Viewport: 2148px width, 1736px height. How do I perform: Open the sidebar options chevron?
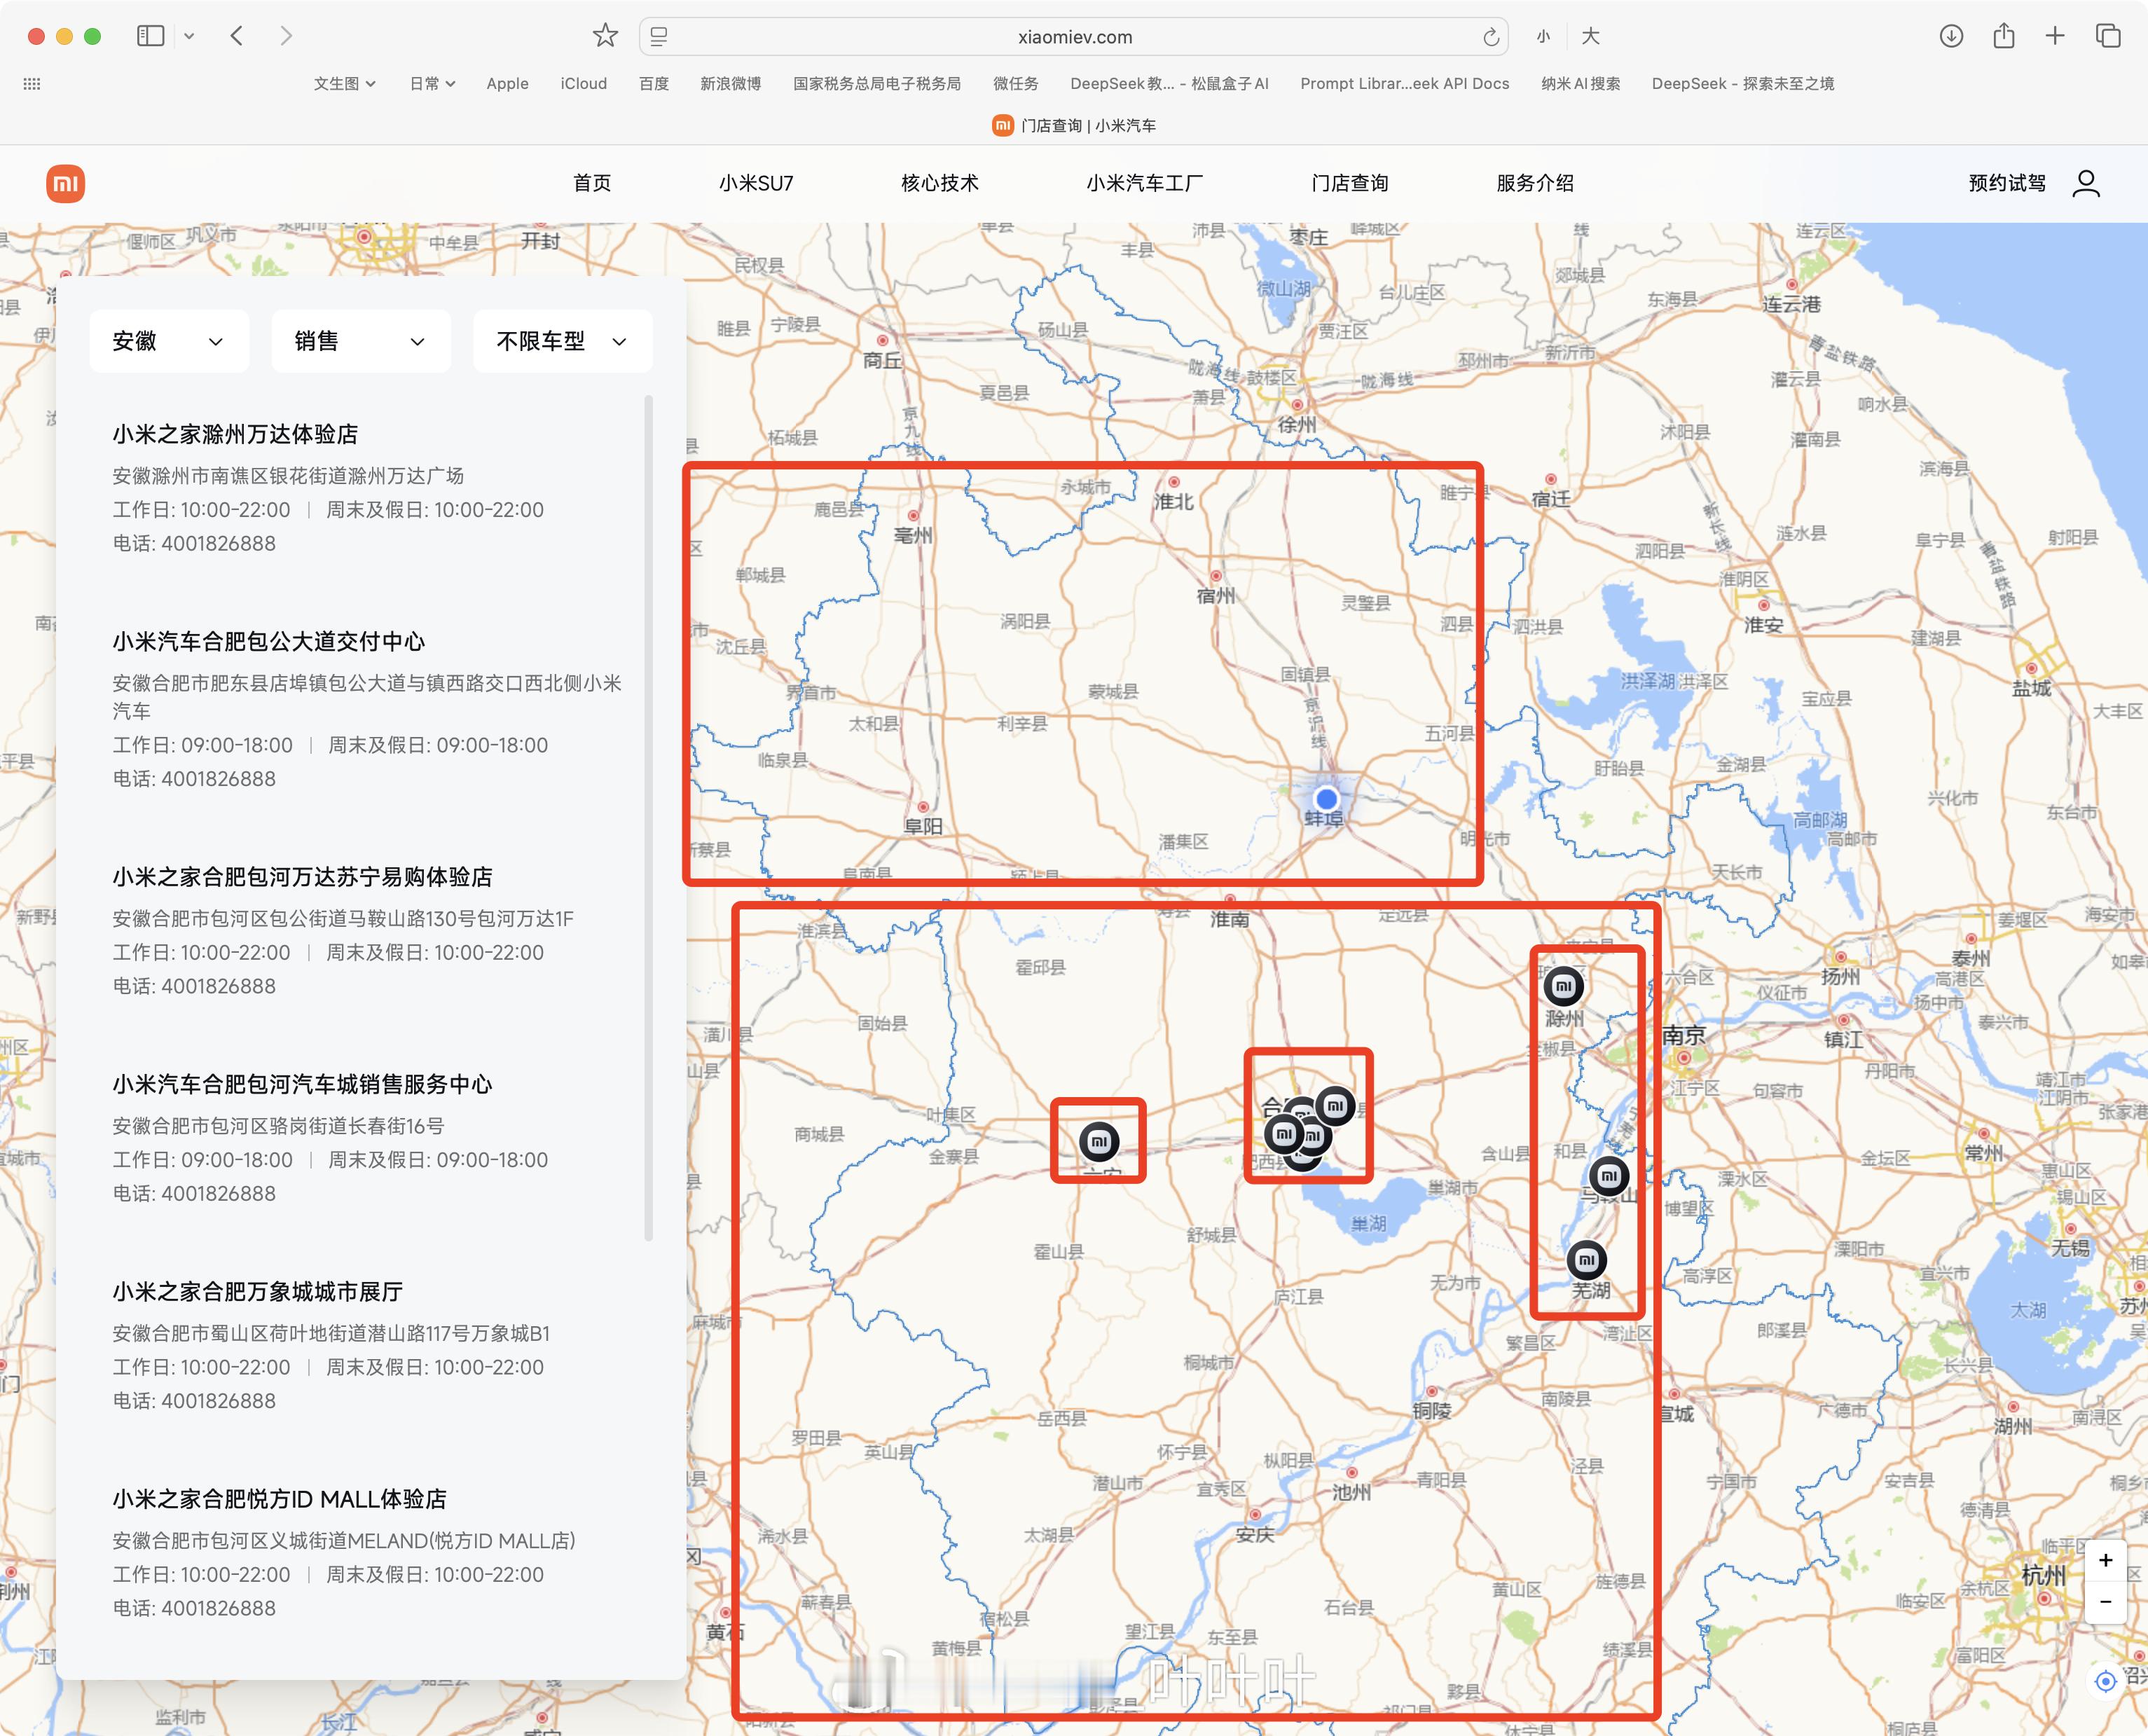pos(189,36)
